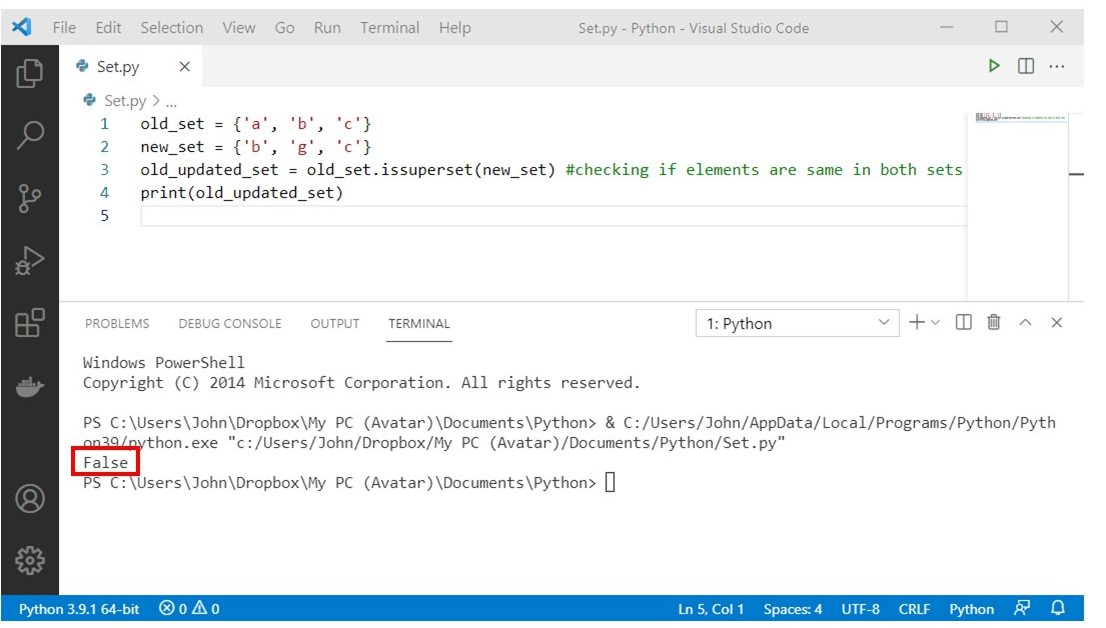Switch to the DEBUG CONSOLE tab

pyautogui.click(x=230, y=323)
